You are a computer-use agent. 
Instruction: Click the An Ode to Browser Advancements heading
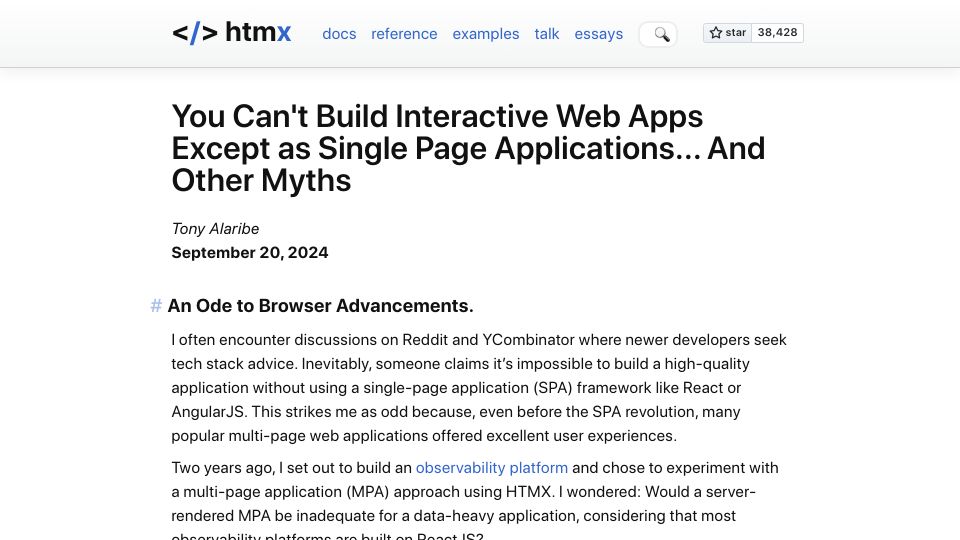point(320,306)
